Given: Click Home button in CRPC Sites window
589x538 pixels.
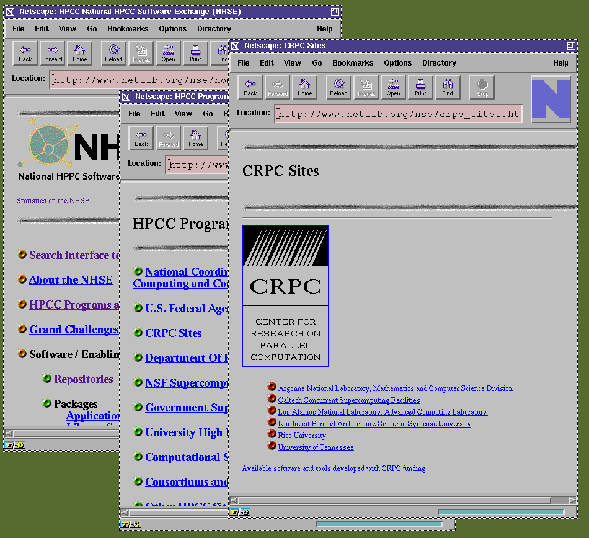Looking at the screenshot, I should coord(305,87).
